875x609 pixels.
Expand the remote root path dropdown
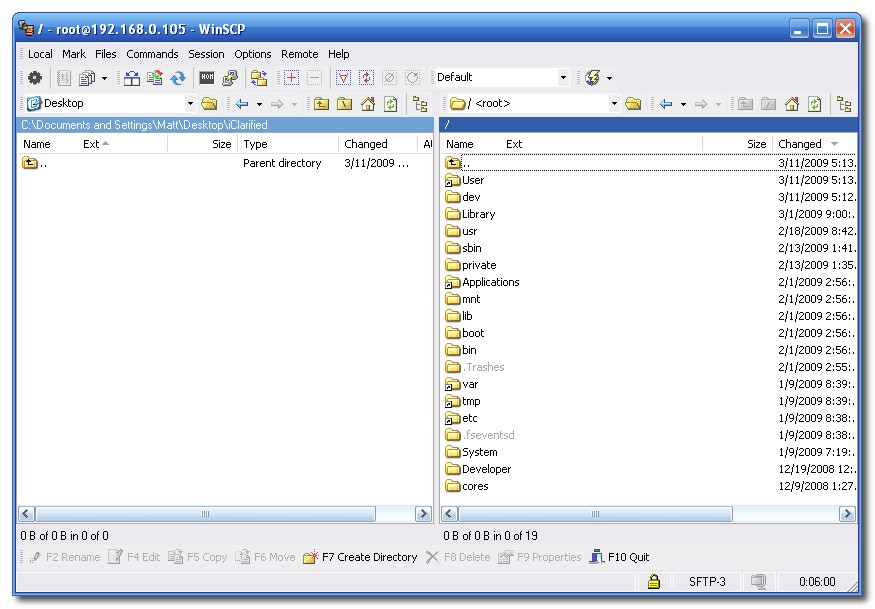coord(614,104)
